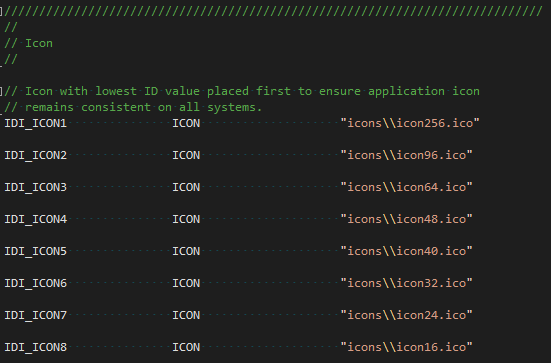Image resolution: width=551 pixels, height=363 pixels.
Task: Click the ICON keyword on the IDI_ICON5 line
Action: [x=186, y=251]
